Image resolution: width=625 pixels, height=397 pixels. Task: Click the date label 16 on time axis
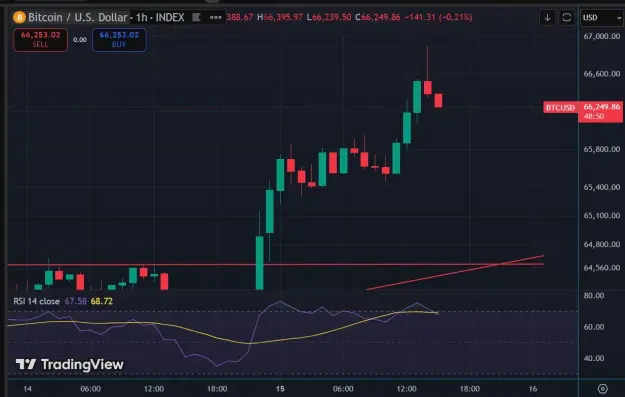[x=533, y=389]
